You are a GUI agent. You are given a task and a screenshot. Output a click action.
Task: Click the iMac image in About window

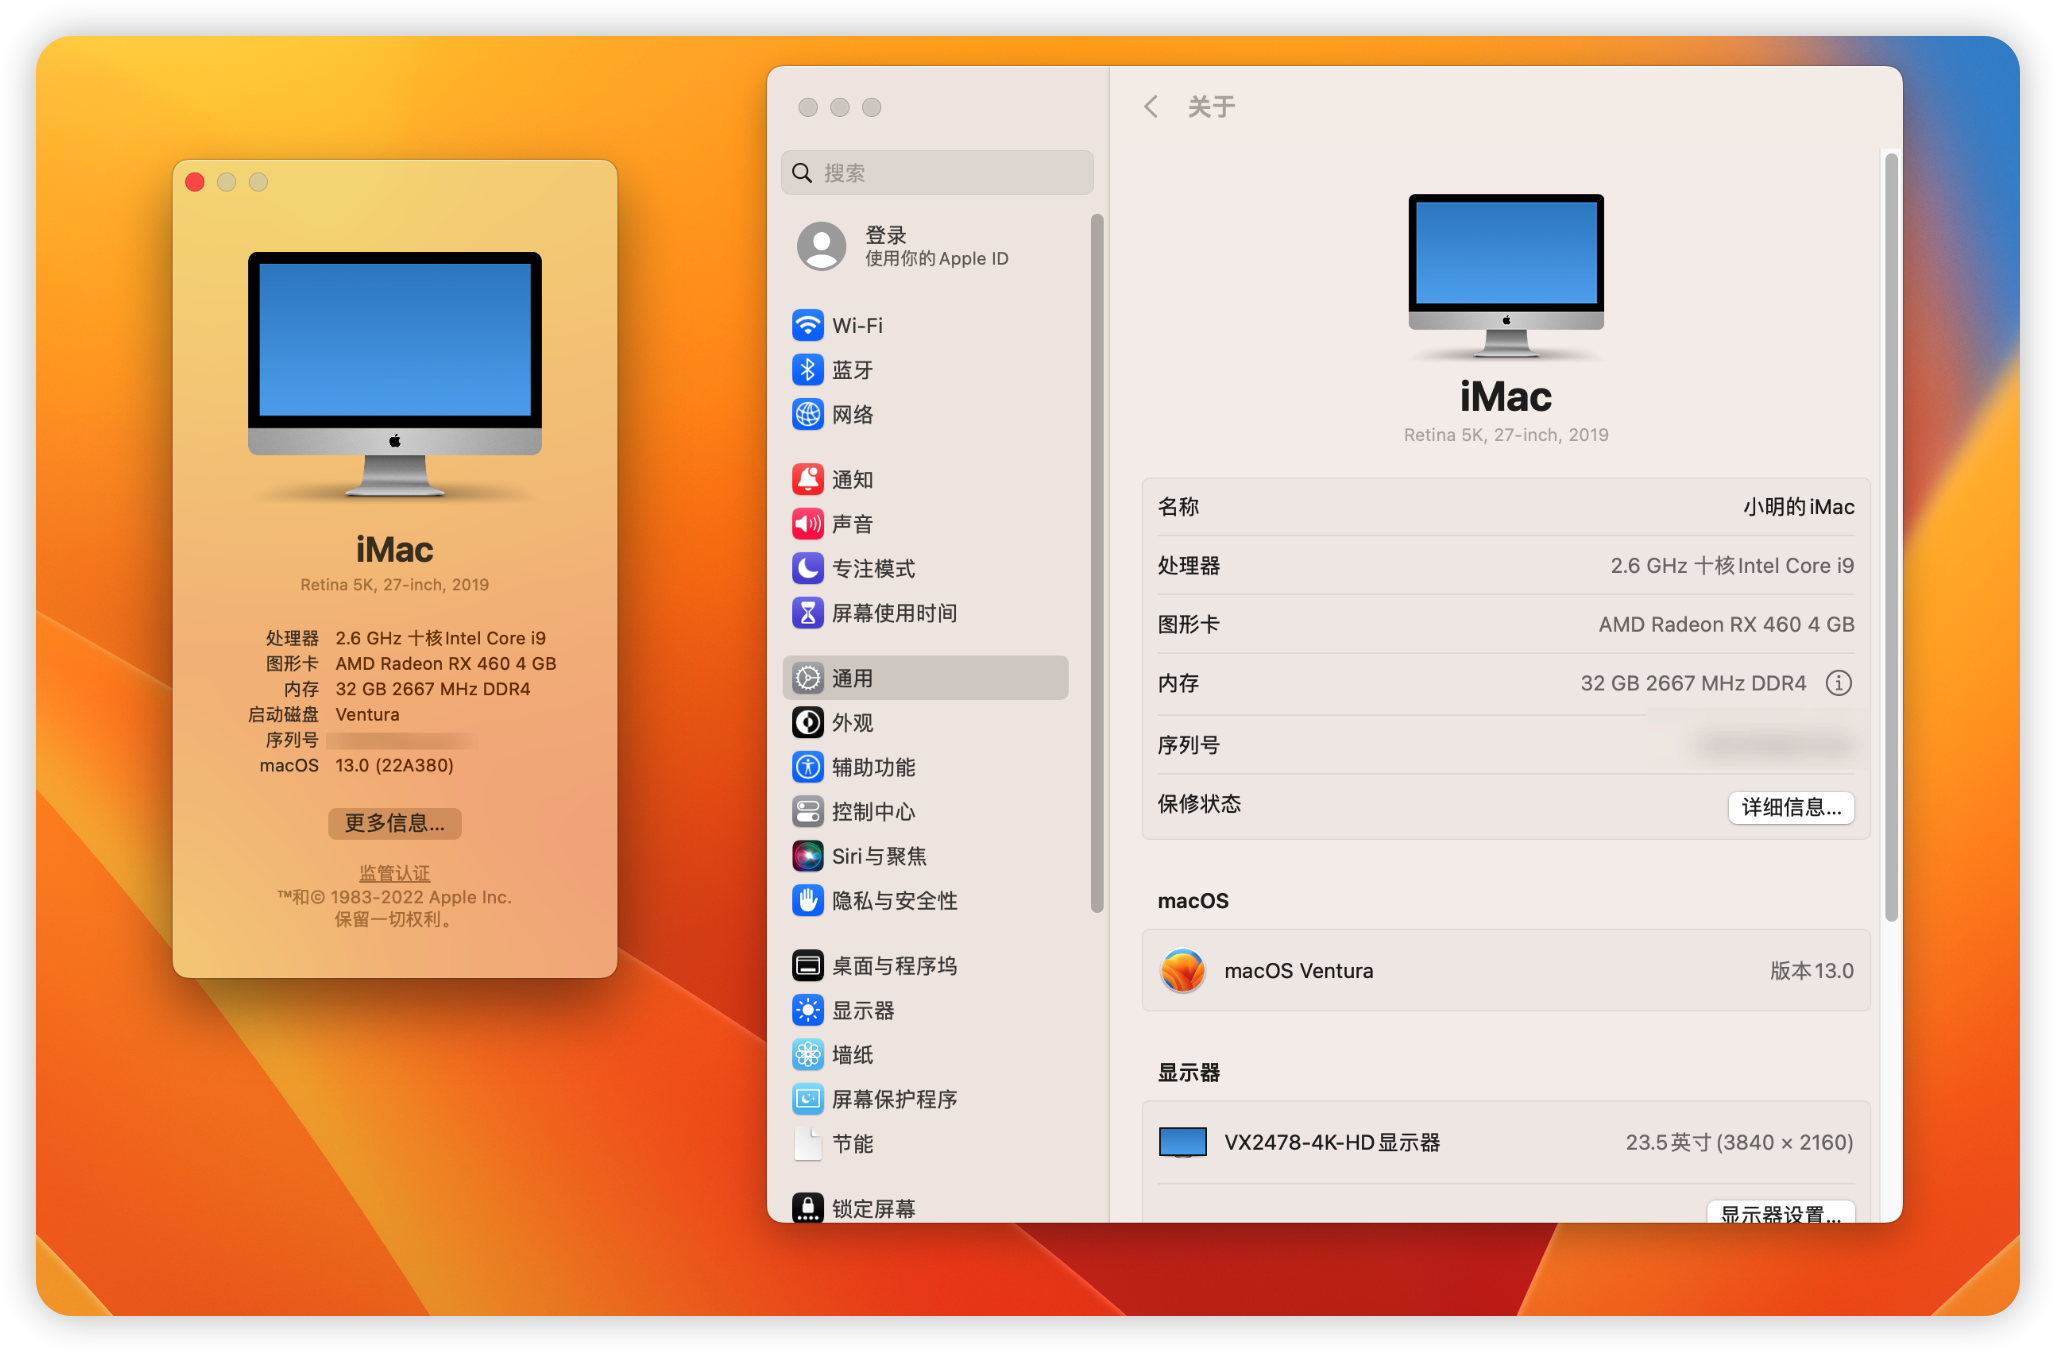[395, 375]
